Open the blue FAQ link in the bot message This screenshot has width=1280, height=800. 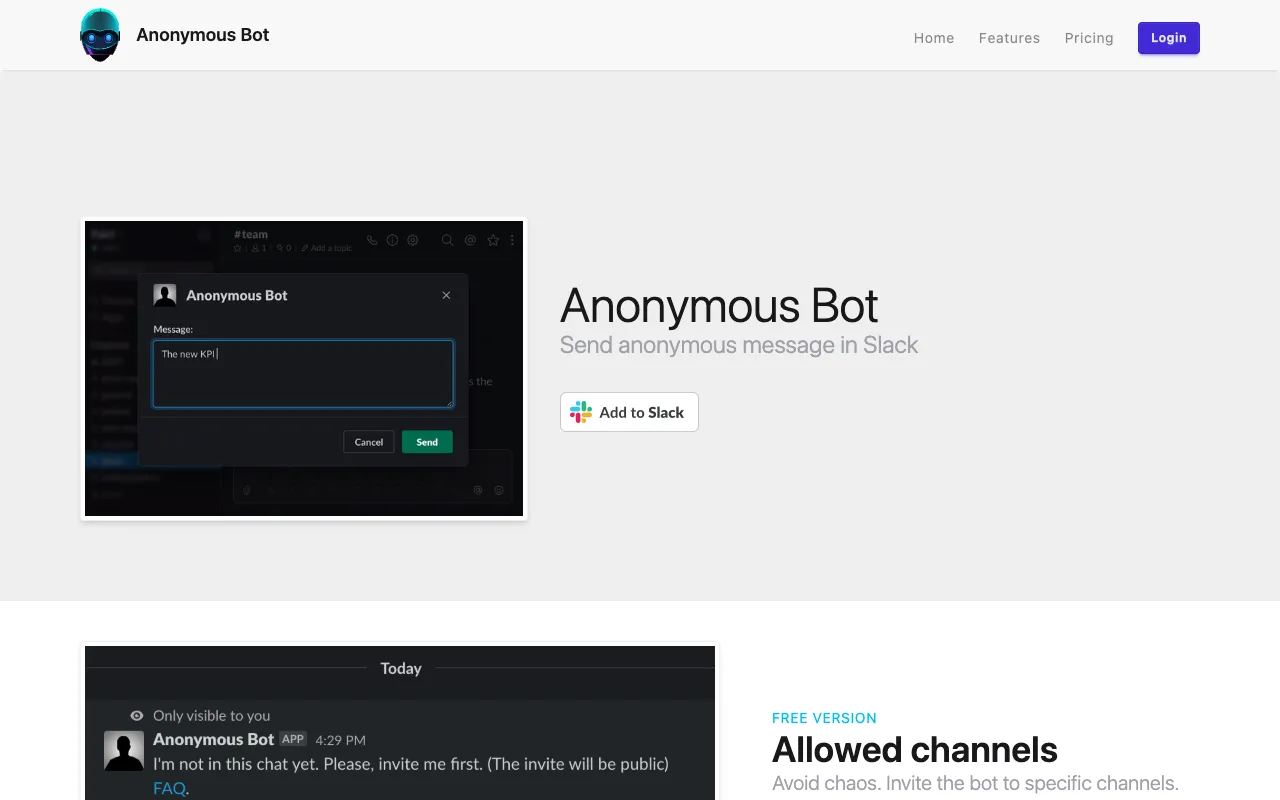(169, 788)
